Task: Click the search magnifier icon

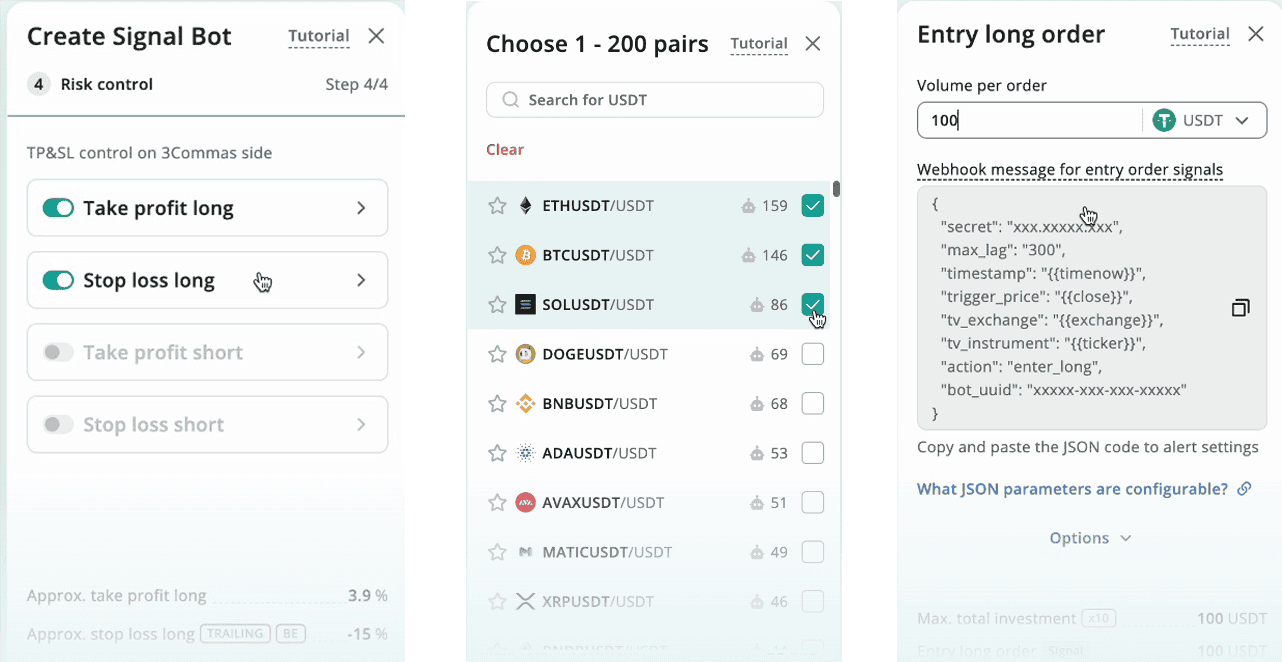Action: tap(511, 100)
